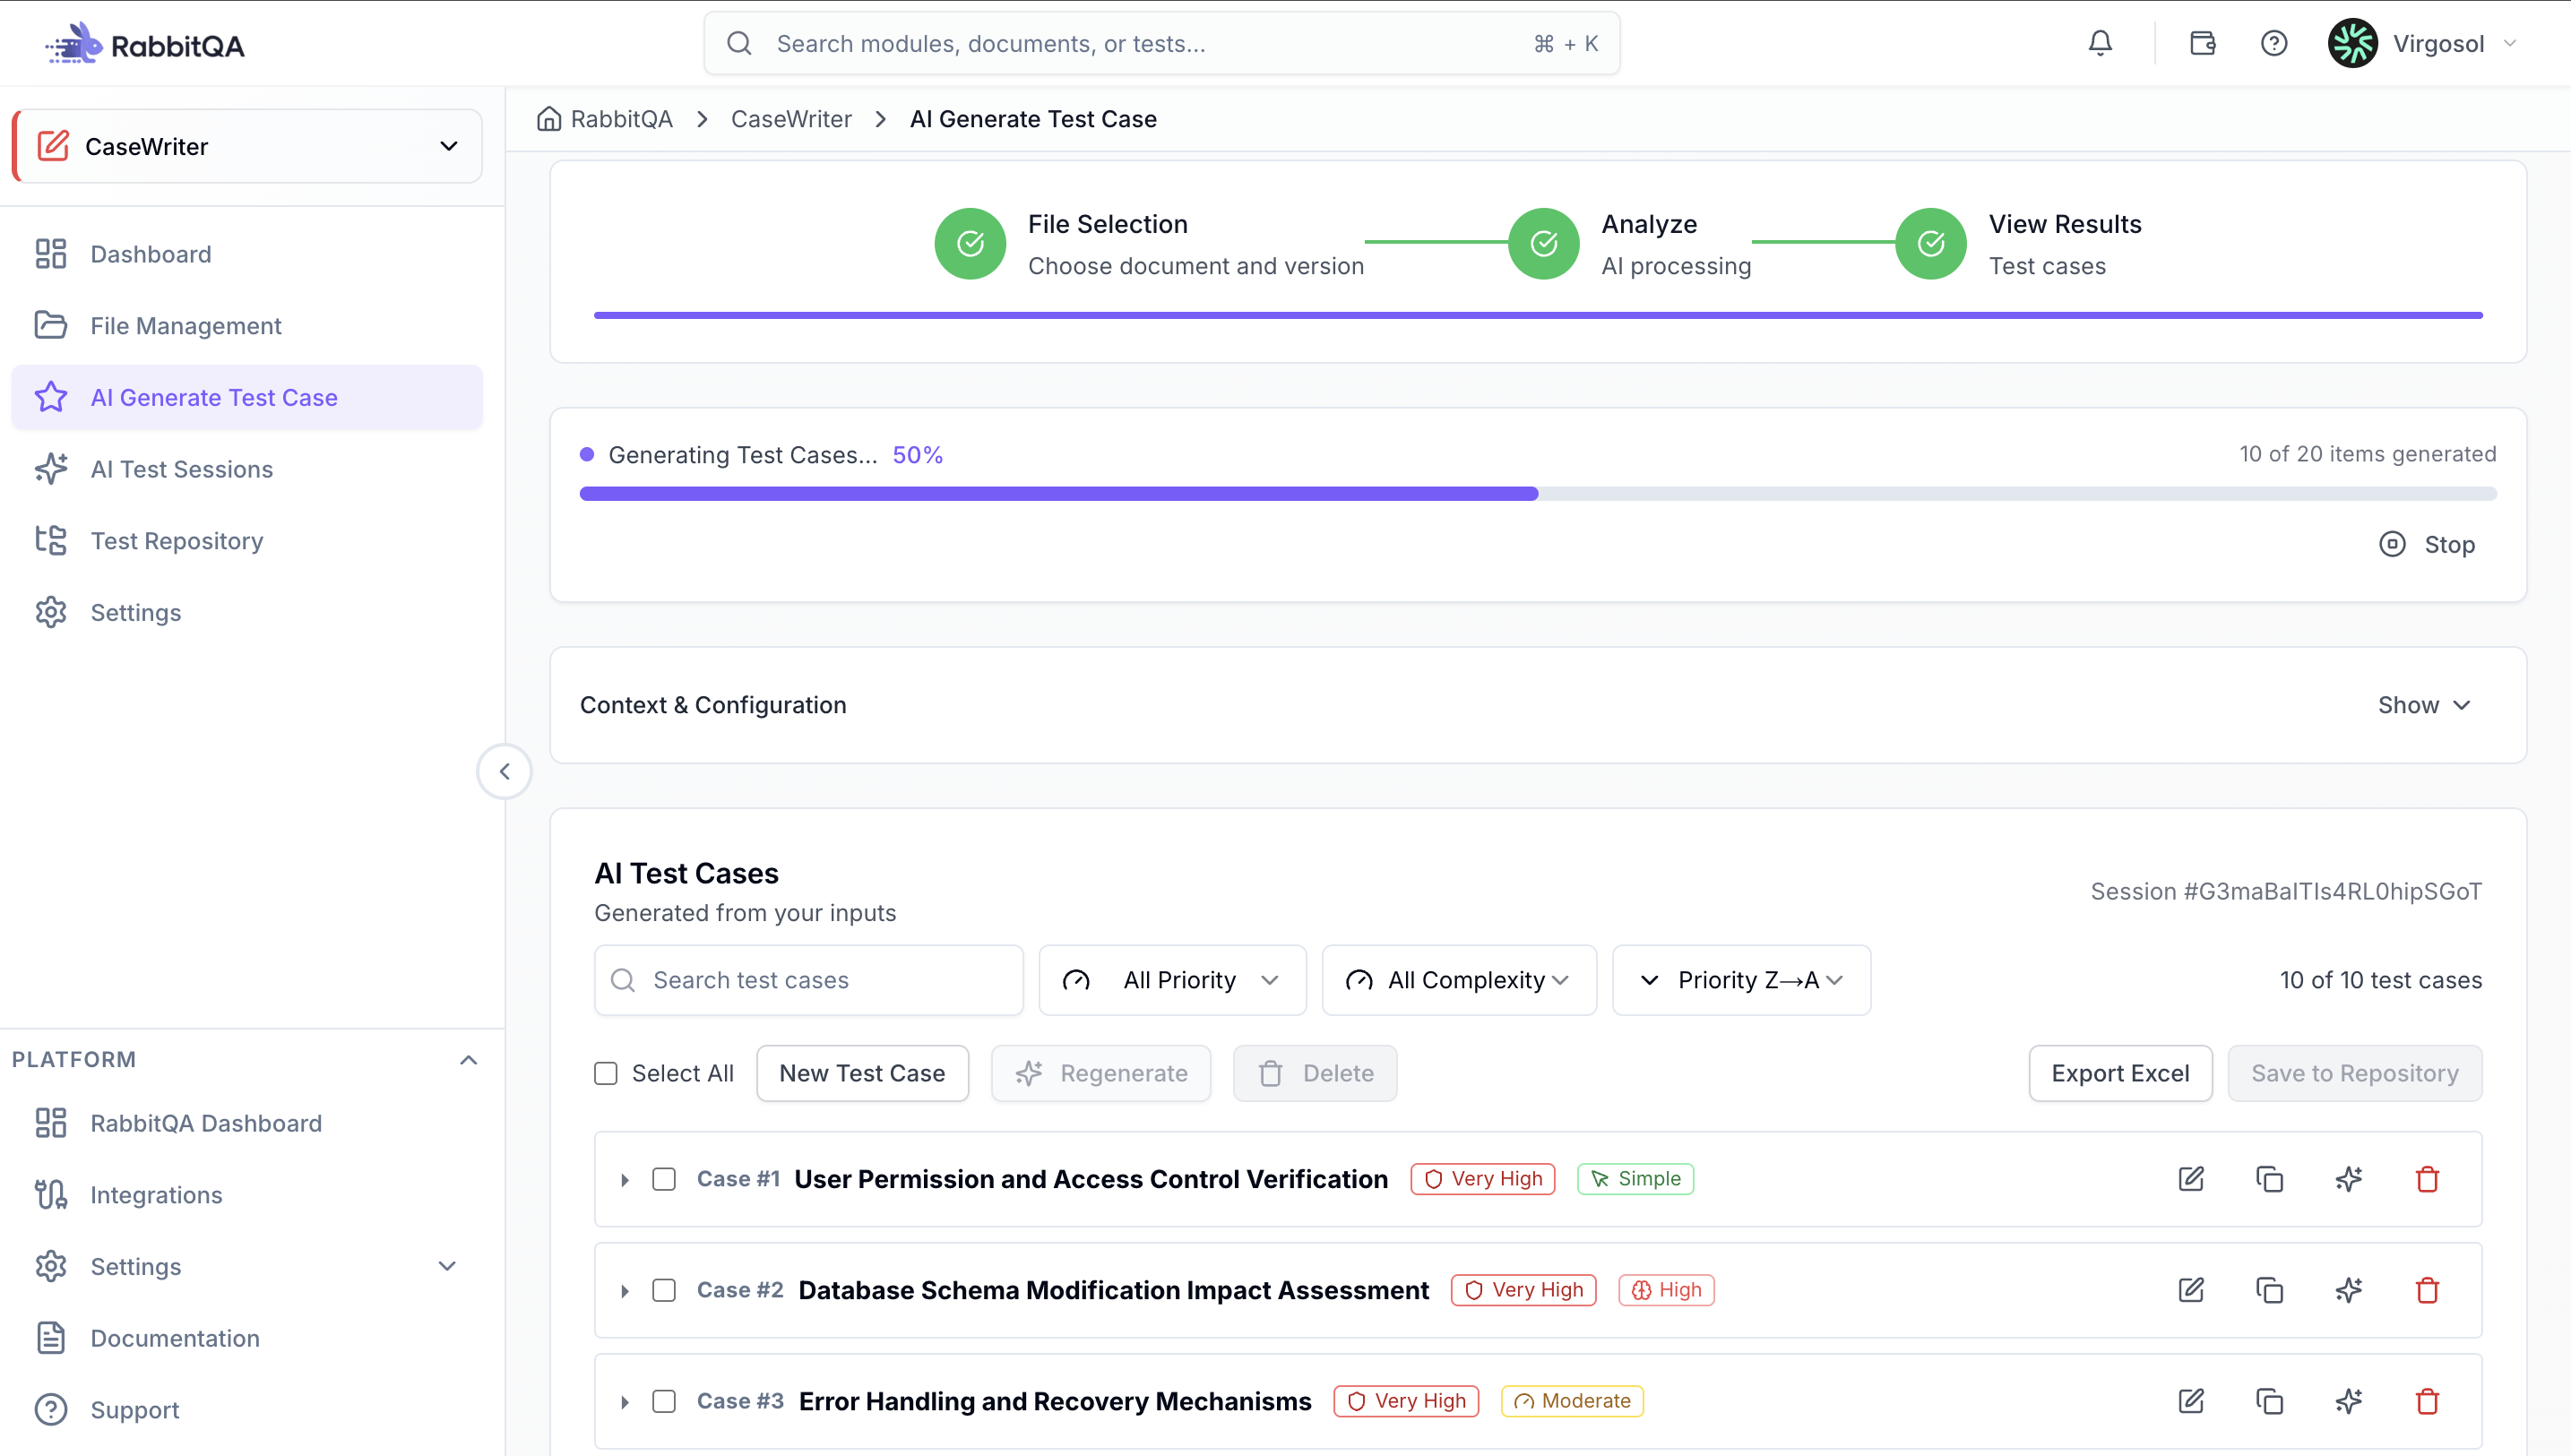Open the CaseWriter module dropdown
Image resolution: width=2571 pixels, height=1456 pixels.
(247, 146)
